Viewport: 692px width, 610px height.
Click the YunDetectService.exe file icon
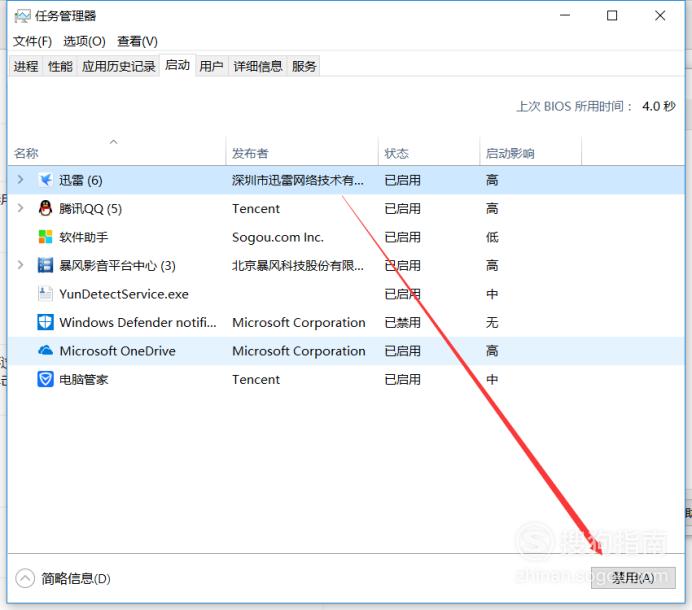coord(45,294)
